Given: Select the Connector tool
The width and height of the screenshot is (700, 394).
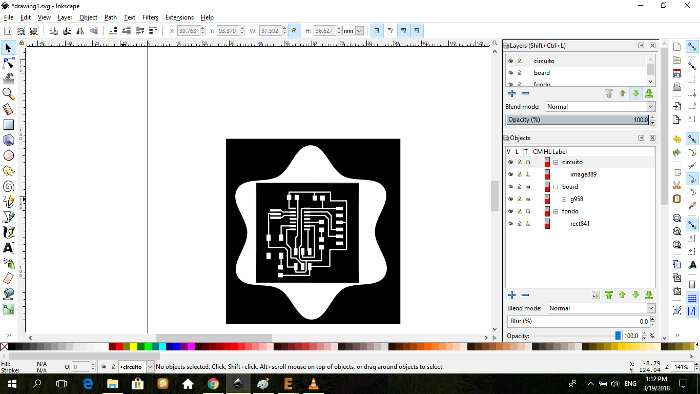Looking at the screenshot, I should click(8, 309).
